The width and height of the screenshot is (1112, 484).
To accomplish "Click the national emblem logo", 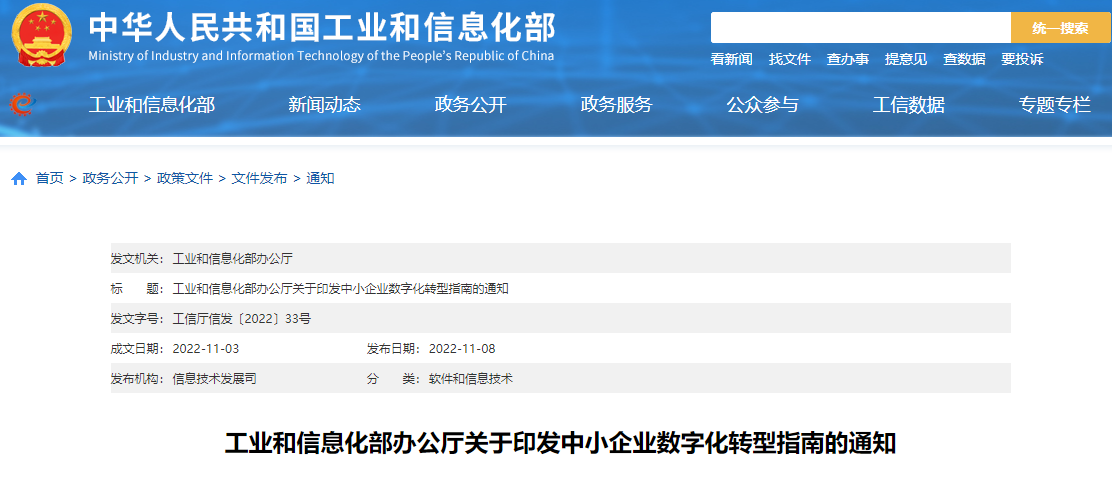I will tap(42, 35).
